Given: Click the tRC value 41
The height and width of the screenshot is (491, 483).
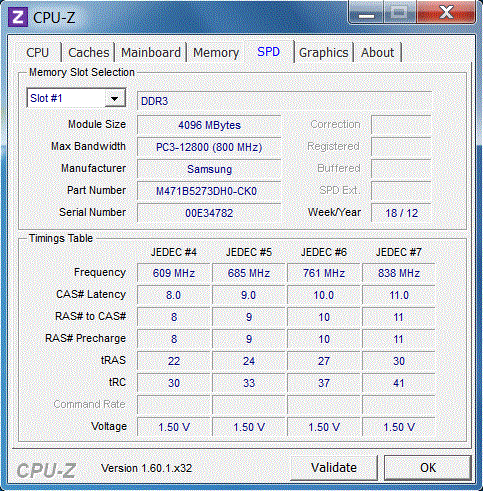Looking at the screenshot, I should point(399,383).
